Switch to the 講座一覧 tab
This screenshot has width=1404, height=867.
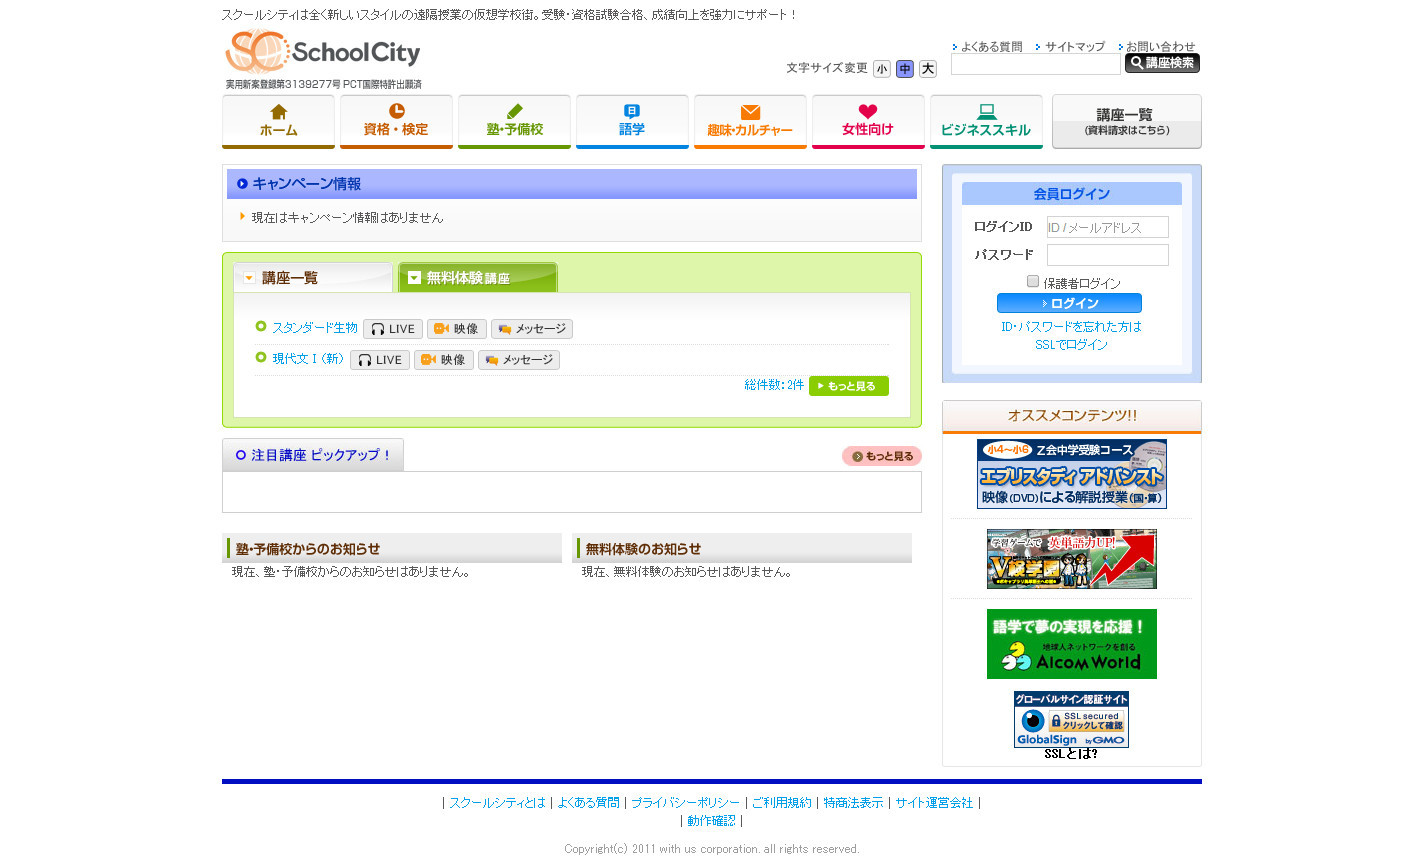314,278
